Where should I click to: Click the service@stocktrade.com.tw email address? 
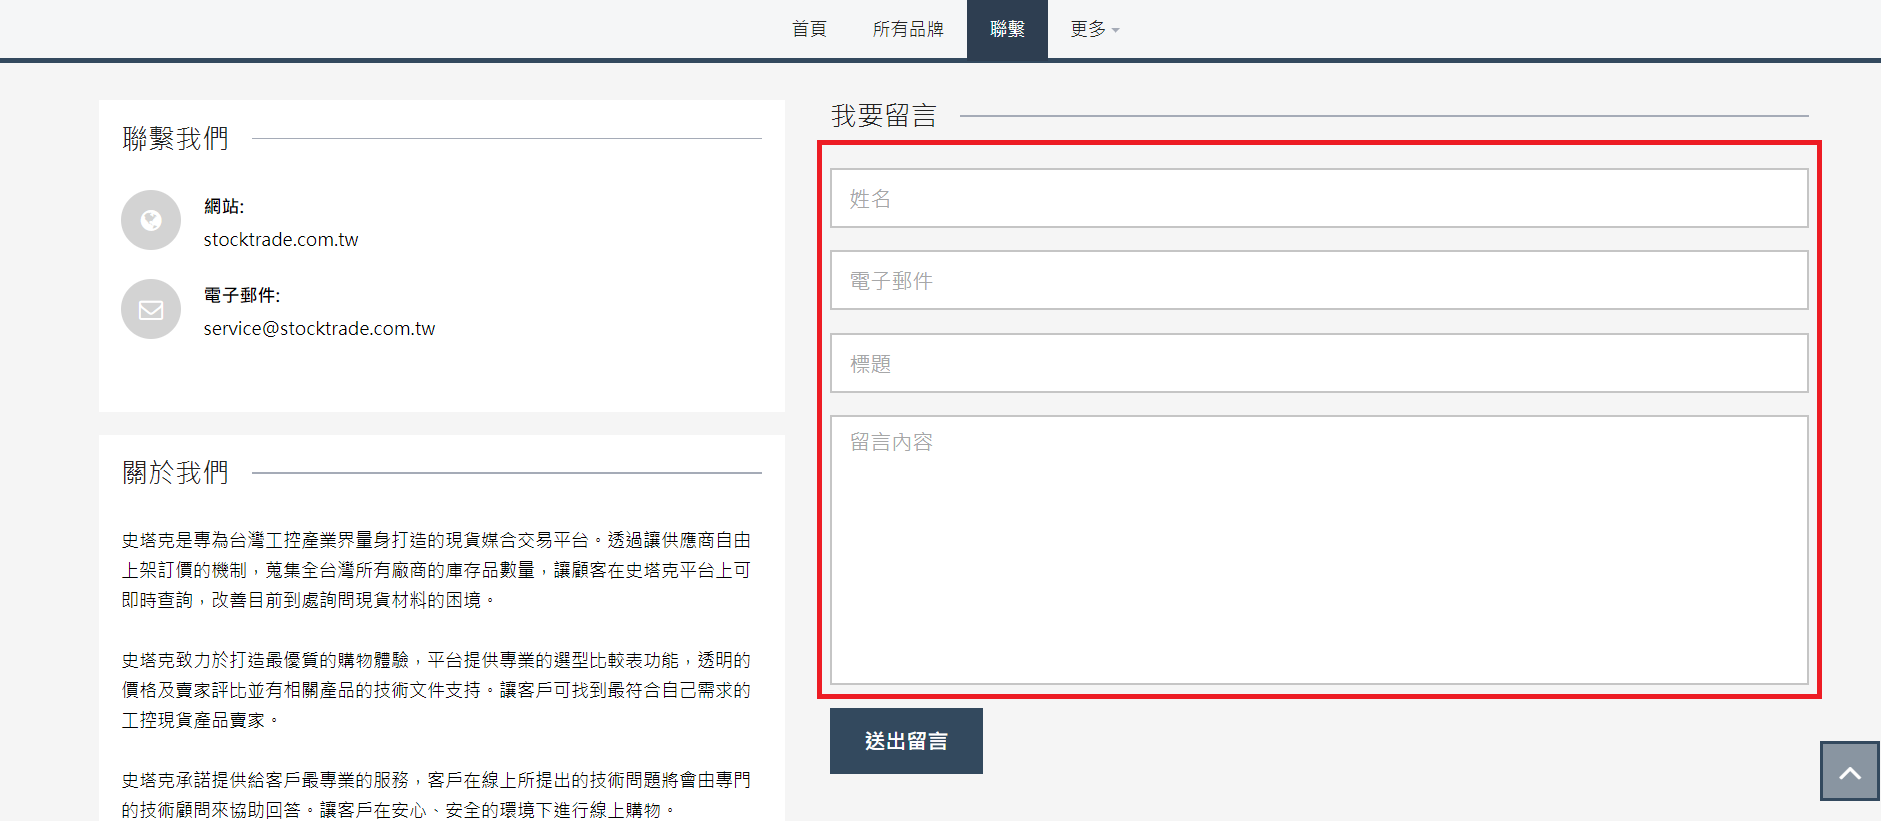pos(319,329)
